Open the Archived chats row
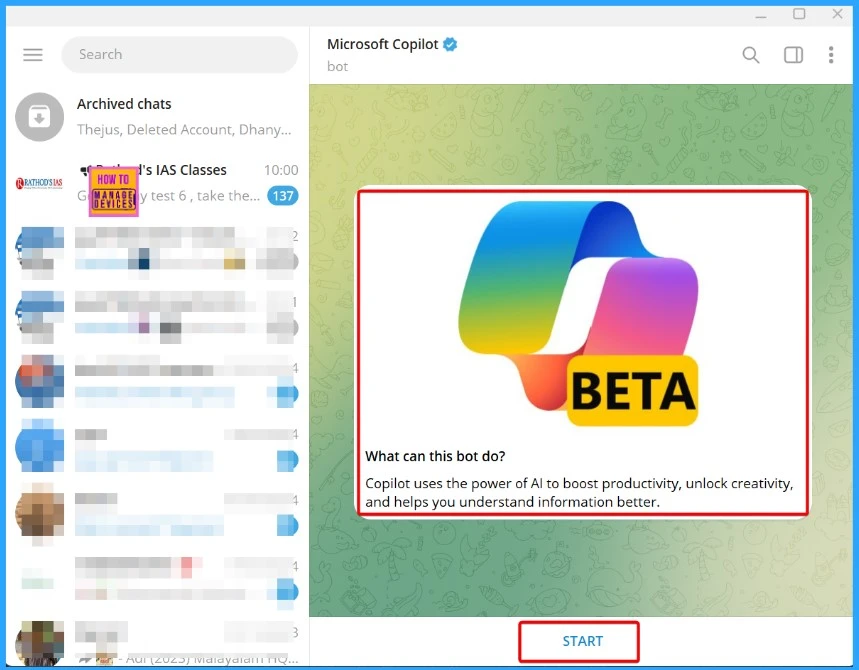This screenshot has height=670, width=859. pos(158,117)
